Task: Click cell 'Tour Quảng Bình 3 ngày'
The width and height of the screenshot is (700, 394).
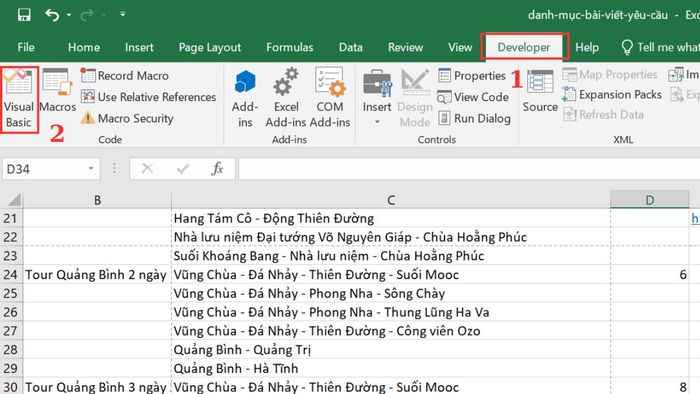Action: (97, 386)
